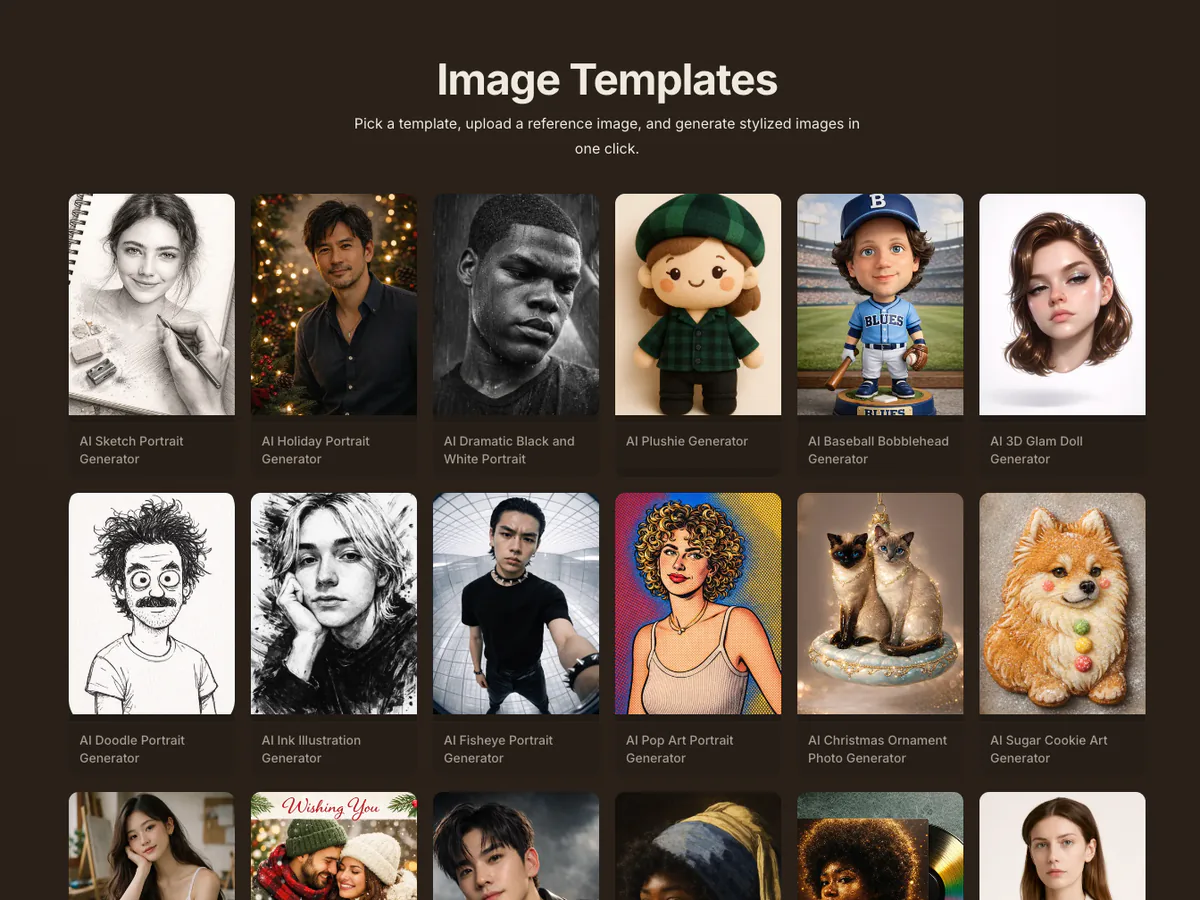This screenshot has width=1200, height=900.
Task: Open the AI Doodle Portrait Generator image
Action: pyautogui.click(x=152, y=604)
